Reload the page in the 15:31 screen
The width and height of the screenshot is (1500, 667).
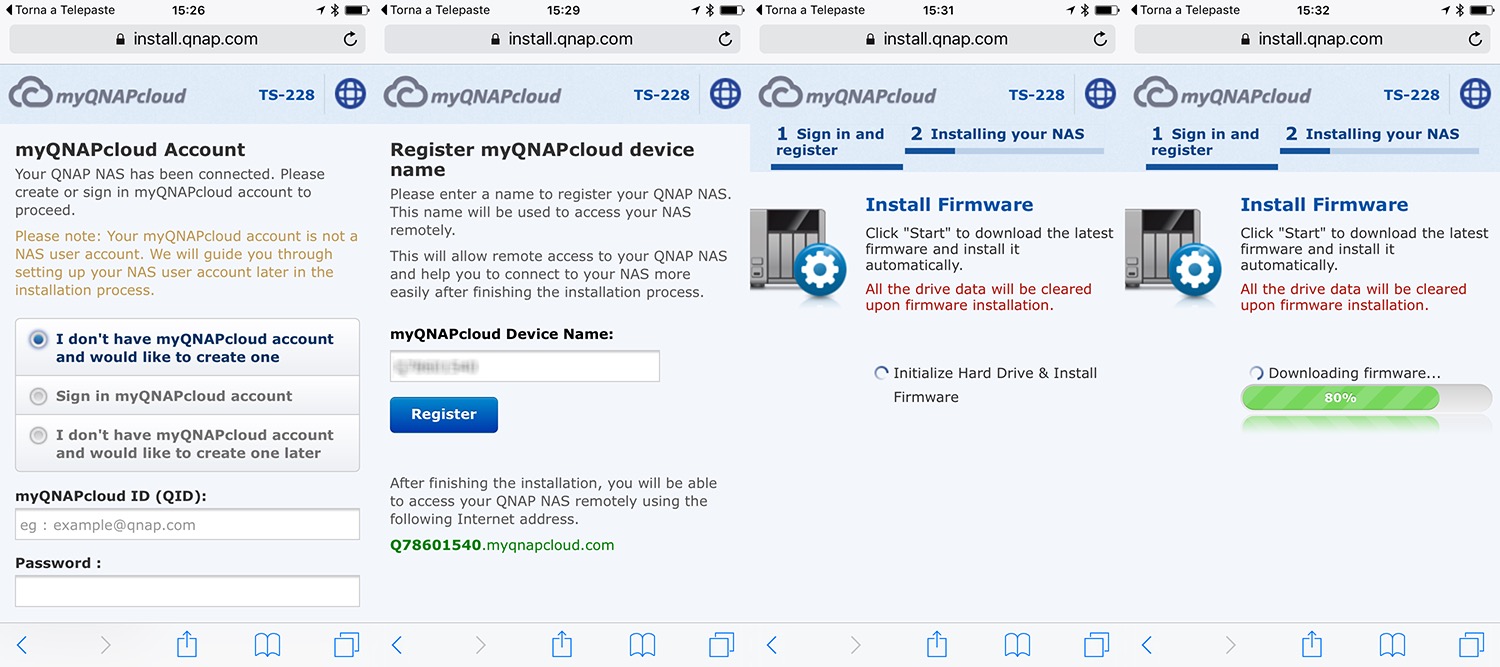click(x=1100, y=40)
